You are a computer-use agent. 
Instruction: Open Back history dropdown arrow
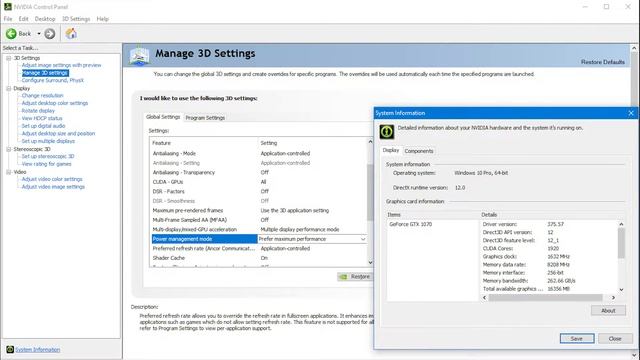tap(39, 34)
